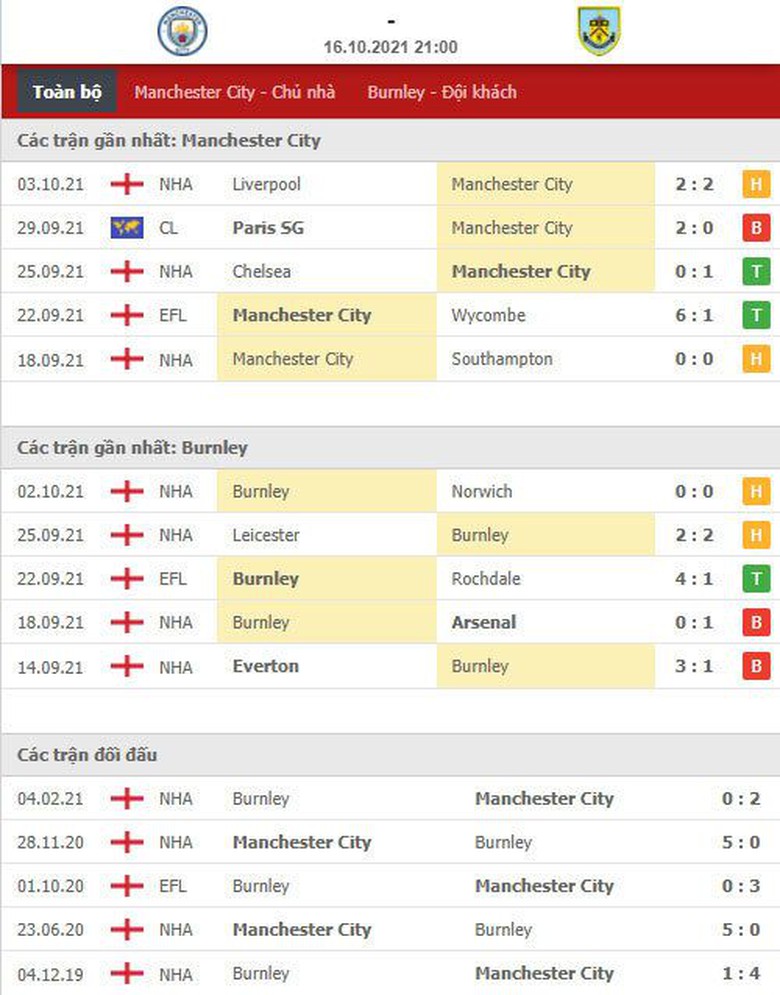Image resolution: width=780 pixels, height=995 pixels.
Task: Select the Toàn bộ tab
Action: [x=67, y=92]
